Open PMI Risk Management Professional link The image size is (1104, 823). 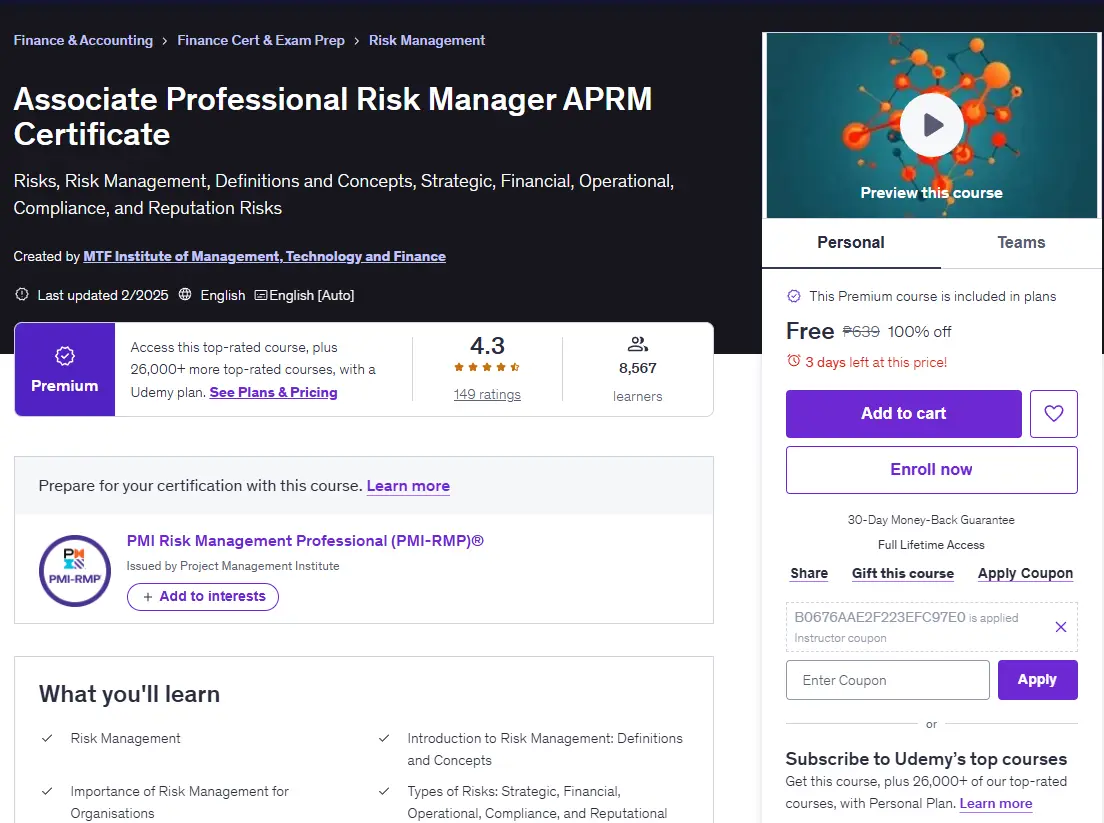click(x=305, y=541)
